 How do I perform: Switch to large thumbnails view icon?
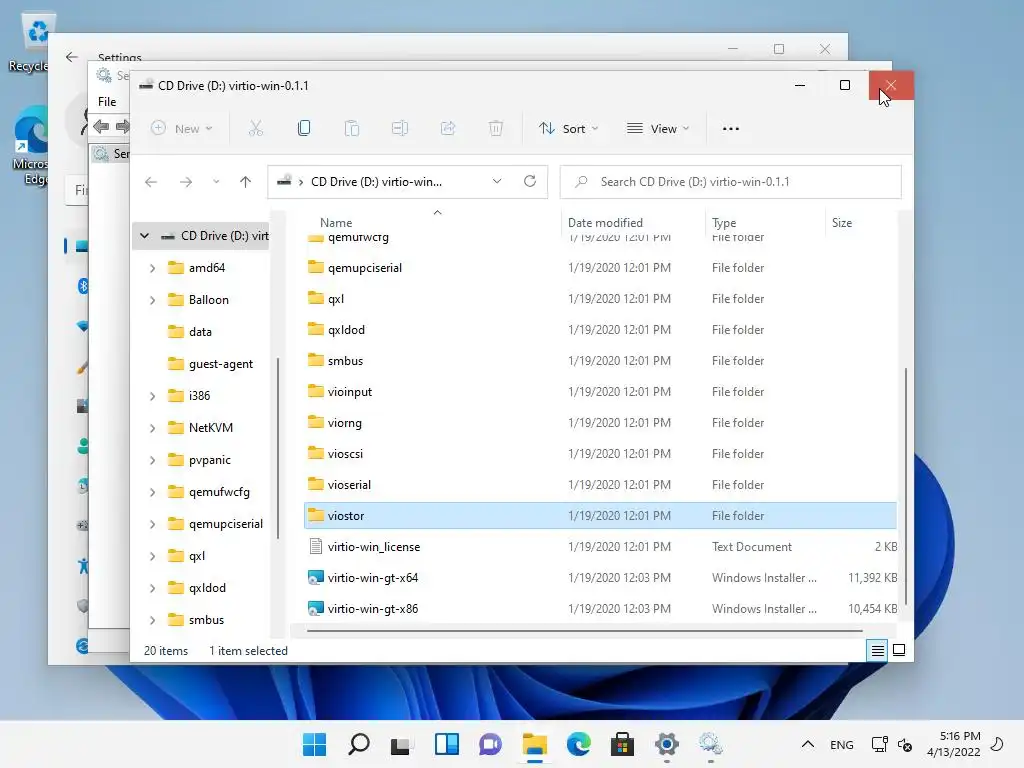899,650
